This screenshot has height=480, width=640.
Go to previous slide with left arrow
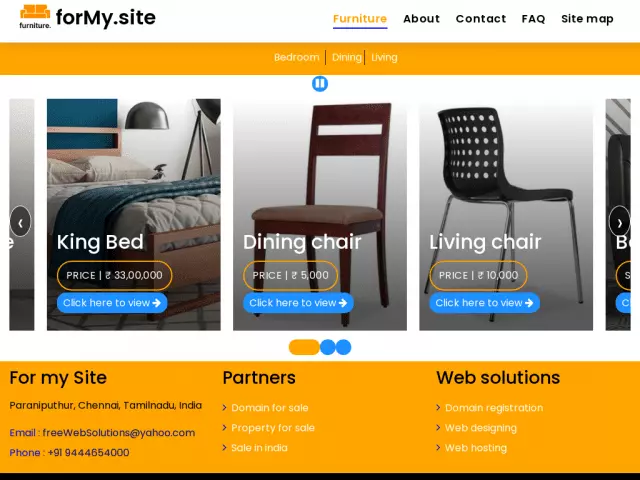[x=20, y=222]
